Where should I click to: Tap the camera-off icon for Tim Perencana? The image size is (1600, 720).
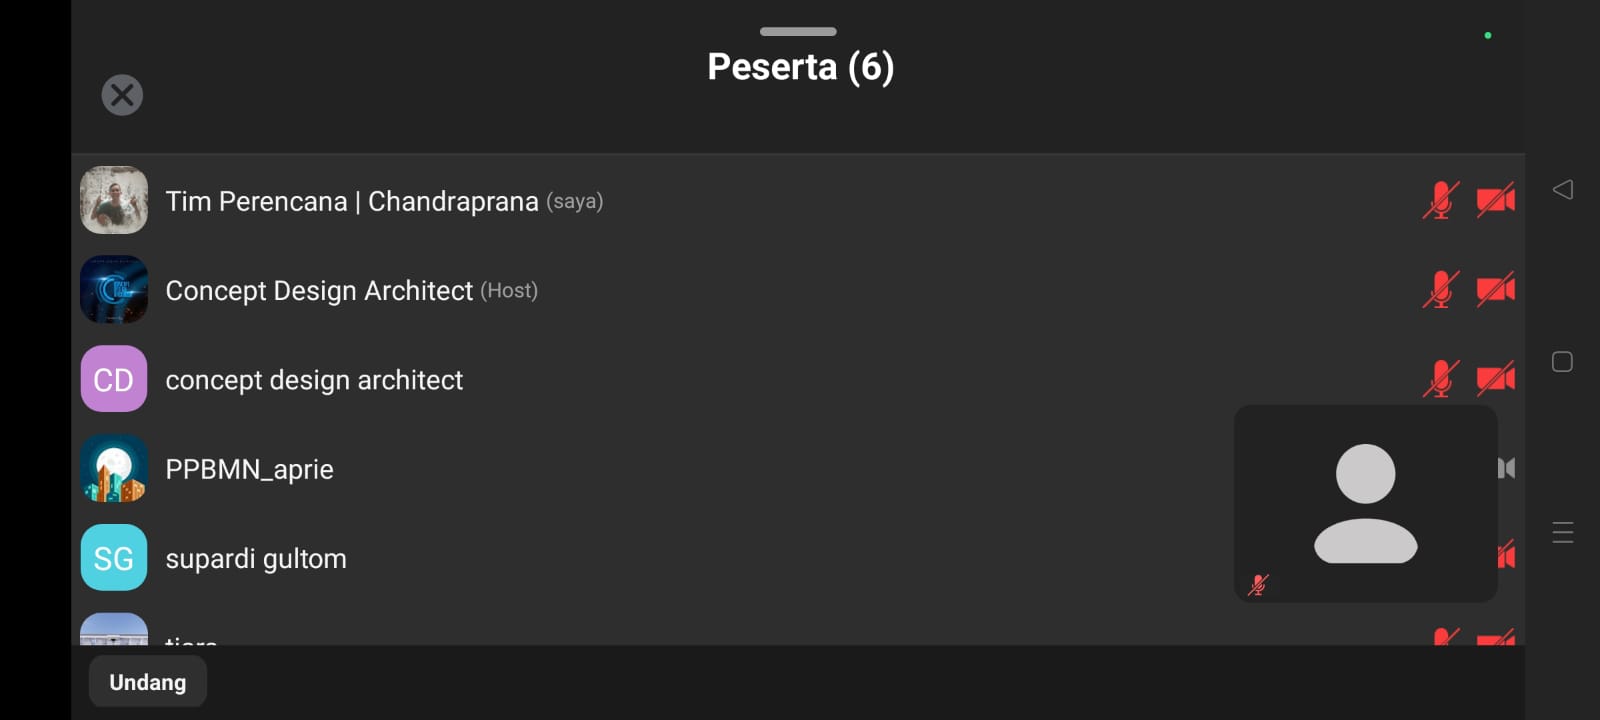click(1495, 200)
